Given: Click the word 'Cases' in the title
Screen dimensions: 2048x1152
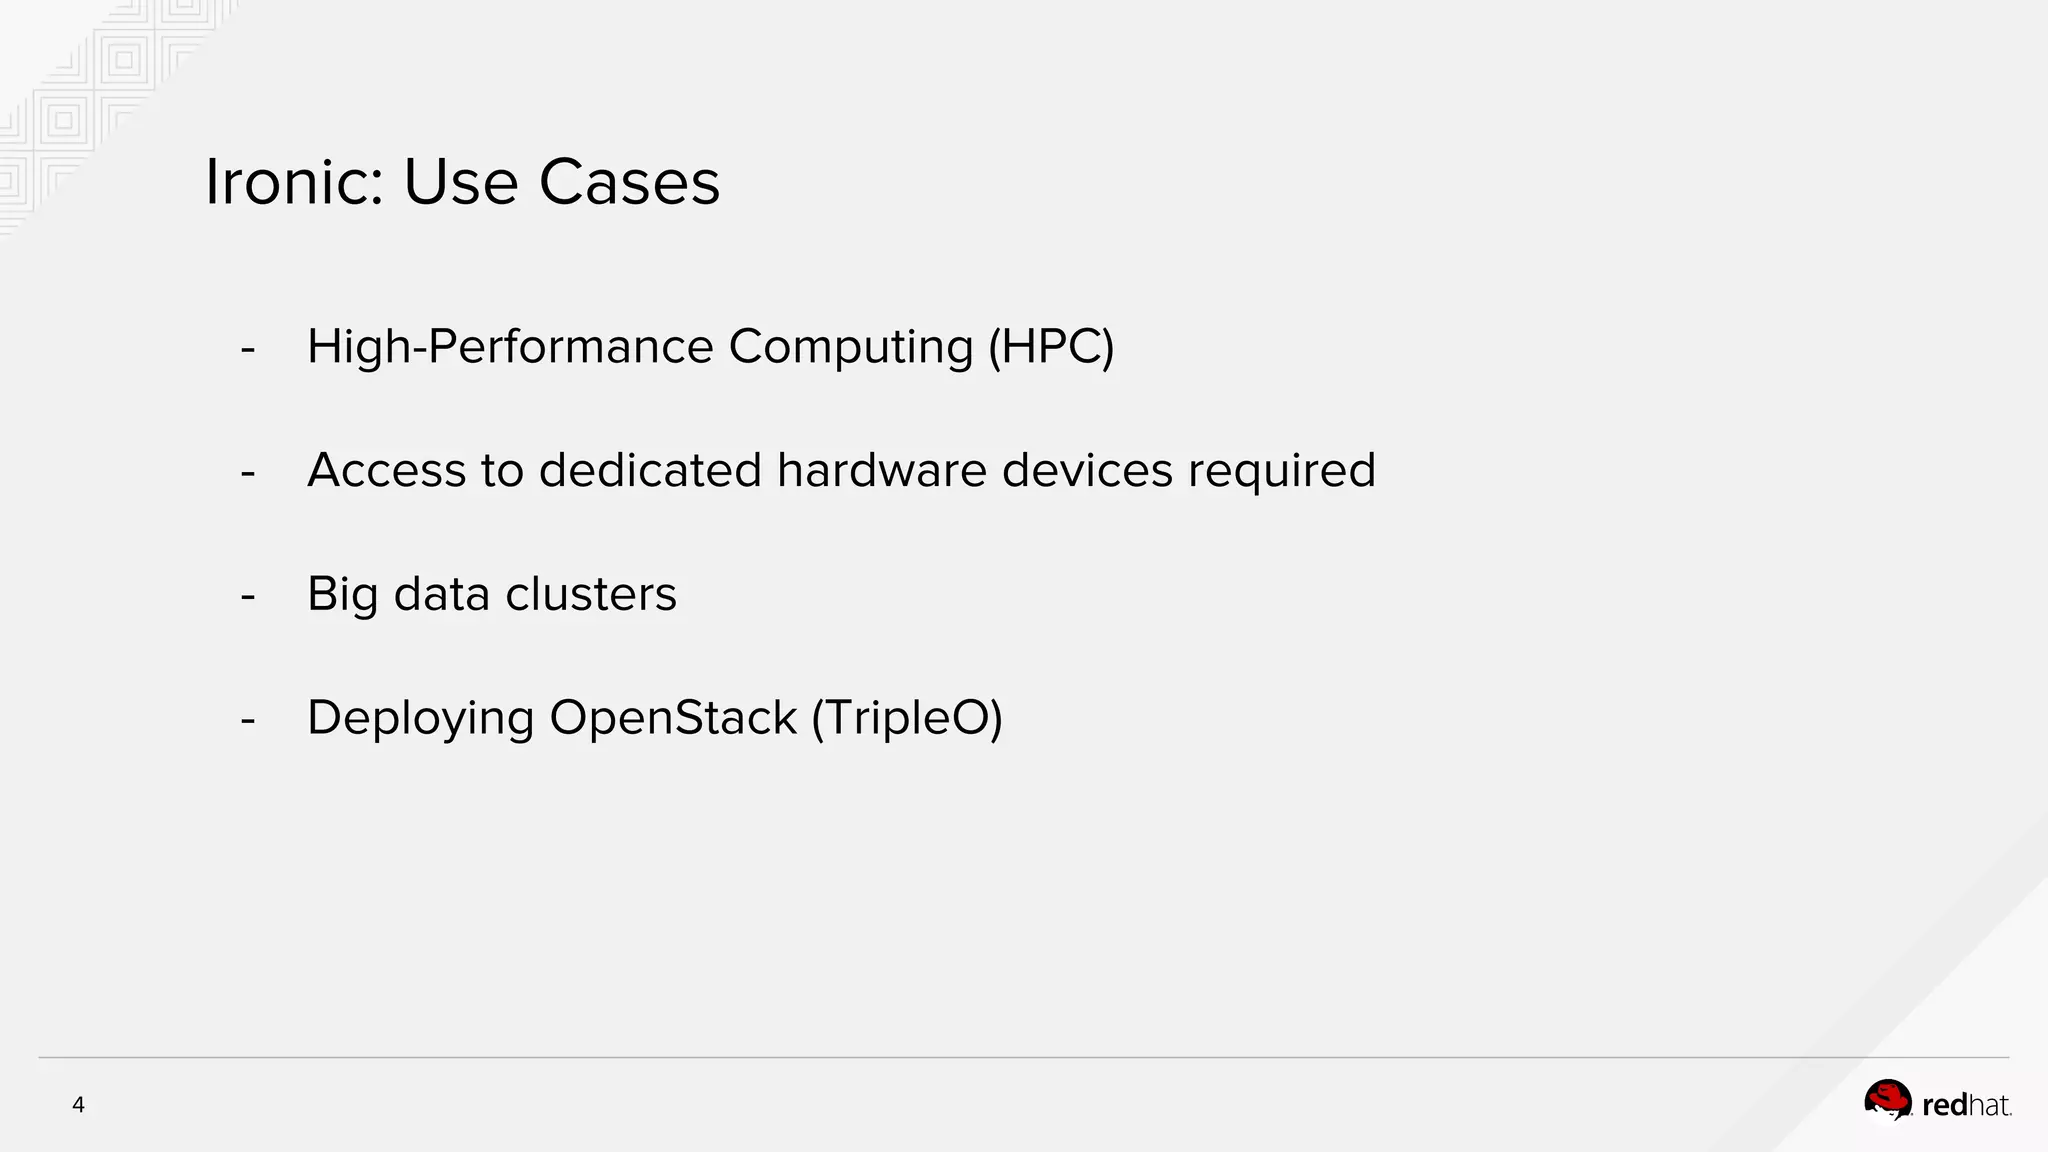Looking at the screenshot, I should 629,182.
